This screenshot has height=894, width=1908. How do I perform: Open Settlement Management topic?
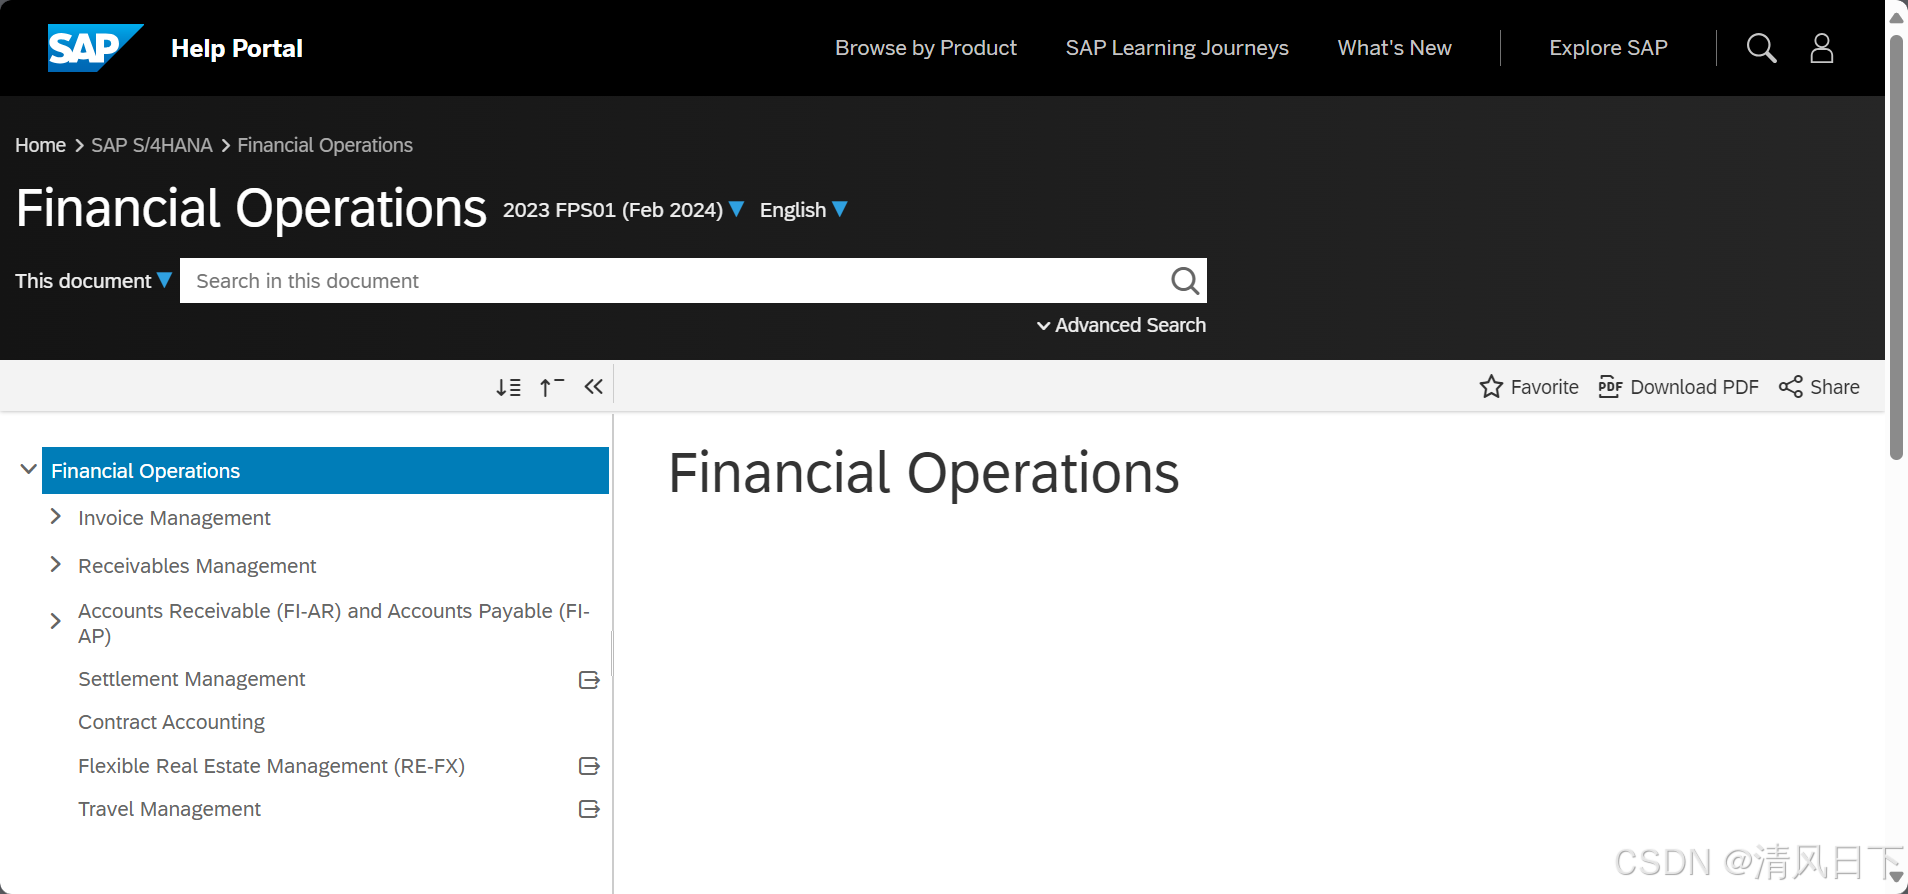[191, 679]
